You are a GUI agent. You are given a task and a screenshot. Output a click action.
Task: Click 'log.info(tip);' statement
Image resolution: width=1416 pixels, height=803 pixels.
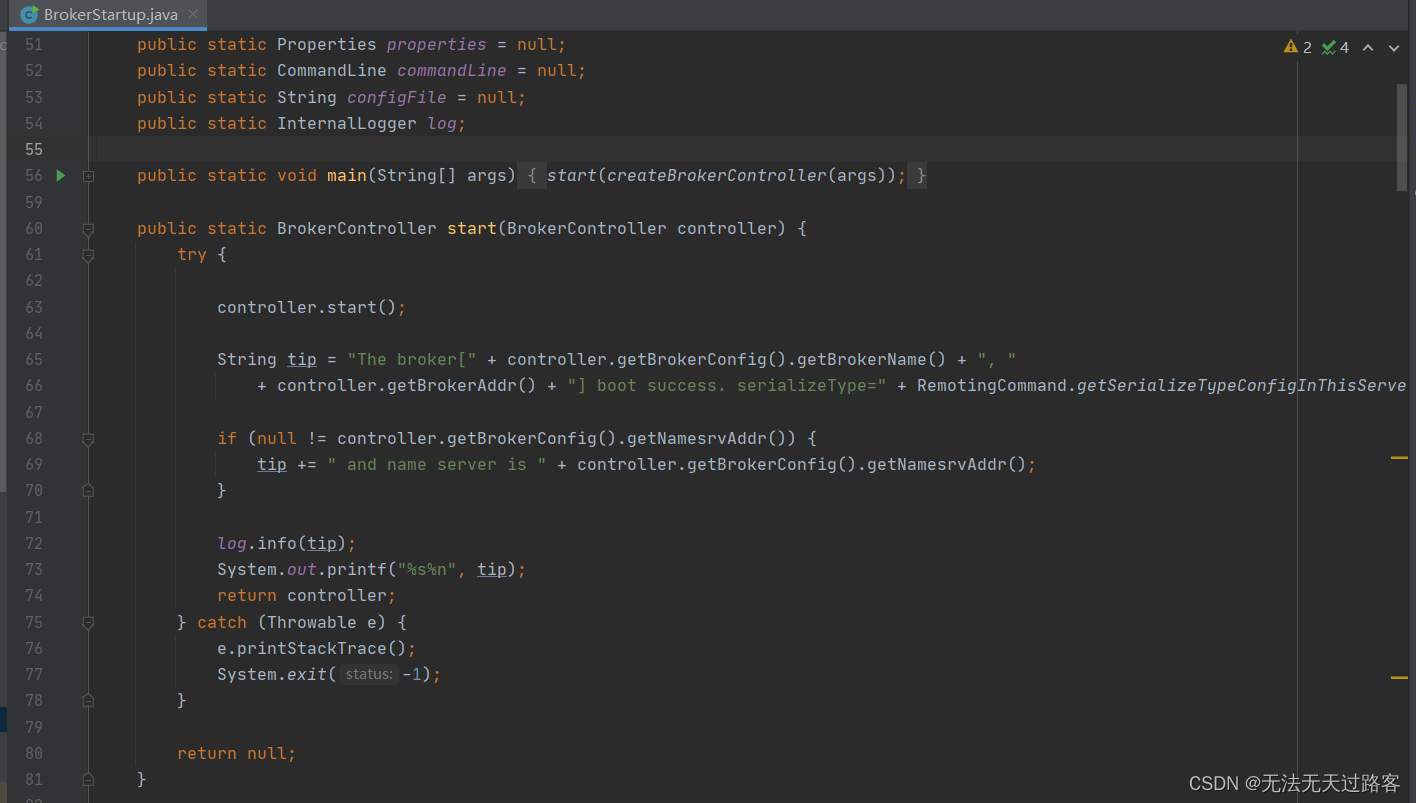[x=287, y=543]
